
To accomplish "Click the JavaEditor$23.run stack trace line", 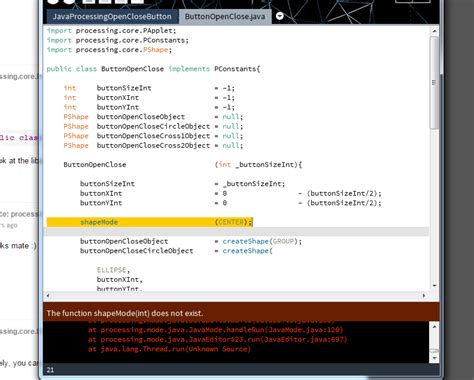I will click(218, 339).
